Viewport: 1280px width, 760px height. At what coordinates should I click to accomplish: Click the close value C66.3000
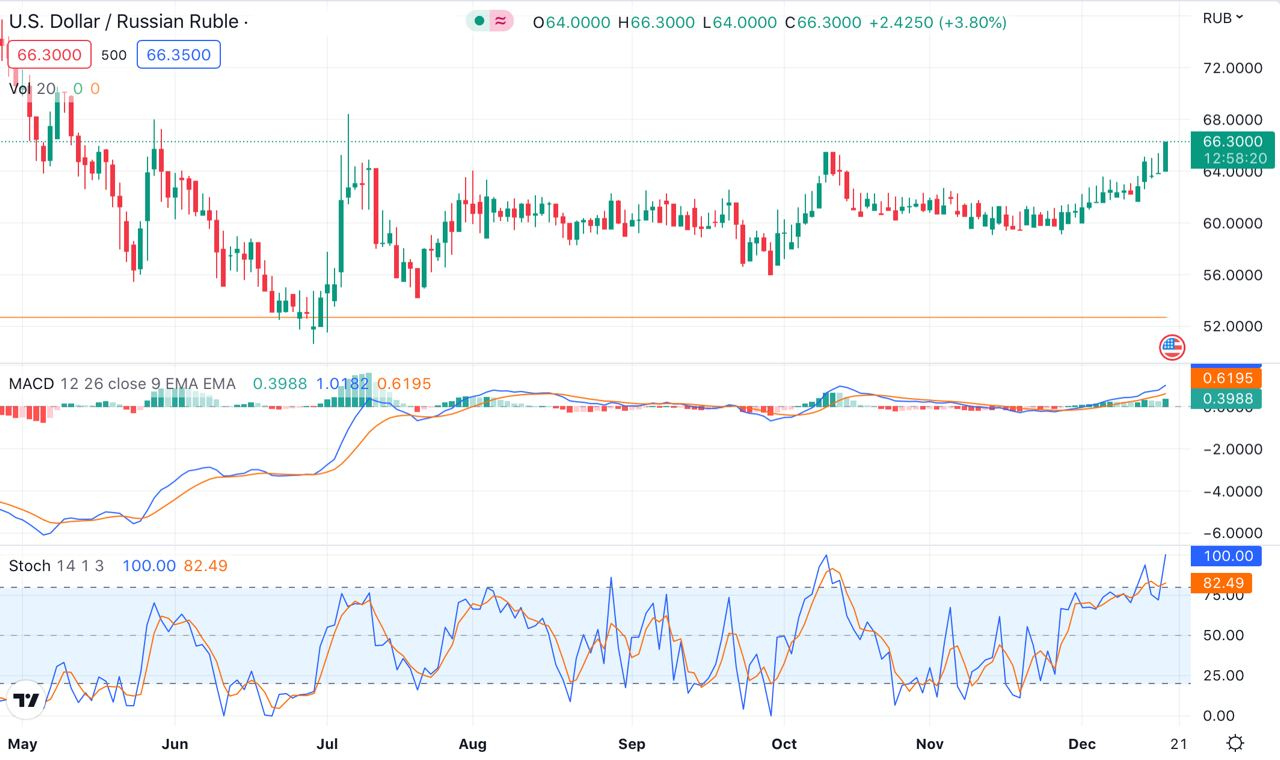(x=823, y=22)
